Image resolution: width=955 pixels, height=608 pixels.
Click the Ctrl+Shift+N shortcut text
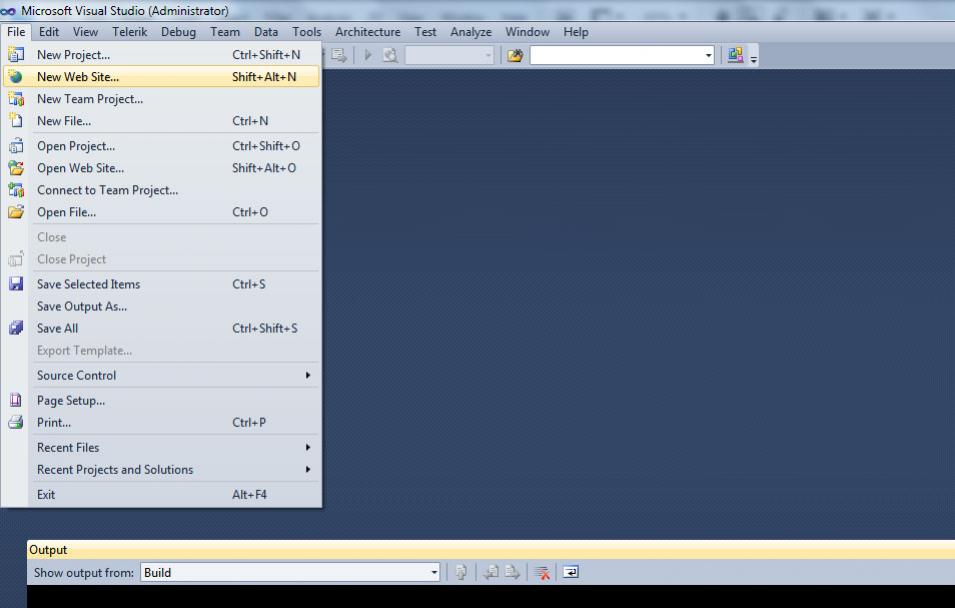pyautogui.click(x=266, y=54)
